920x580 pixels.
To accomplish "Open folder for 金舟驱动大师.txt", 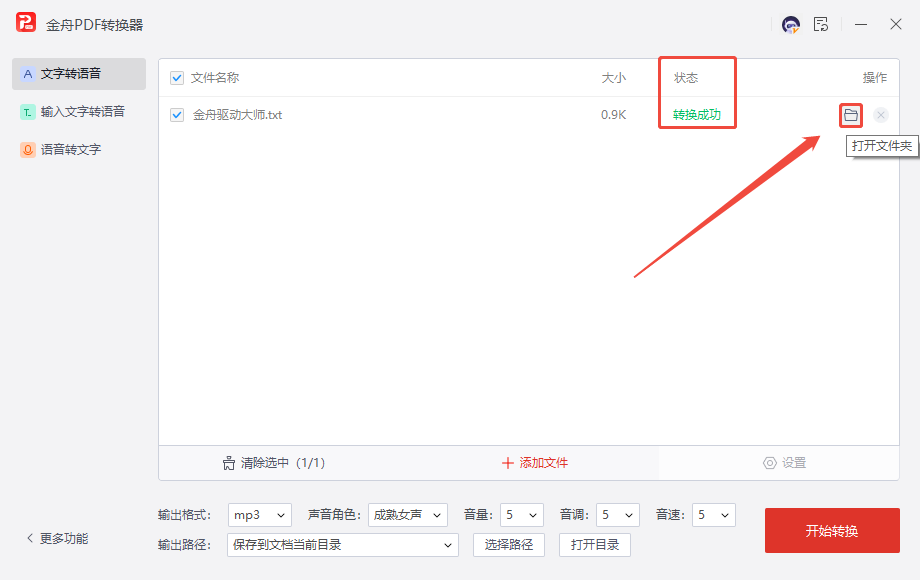I will pos(851,115).
